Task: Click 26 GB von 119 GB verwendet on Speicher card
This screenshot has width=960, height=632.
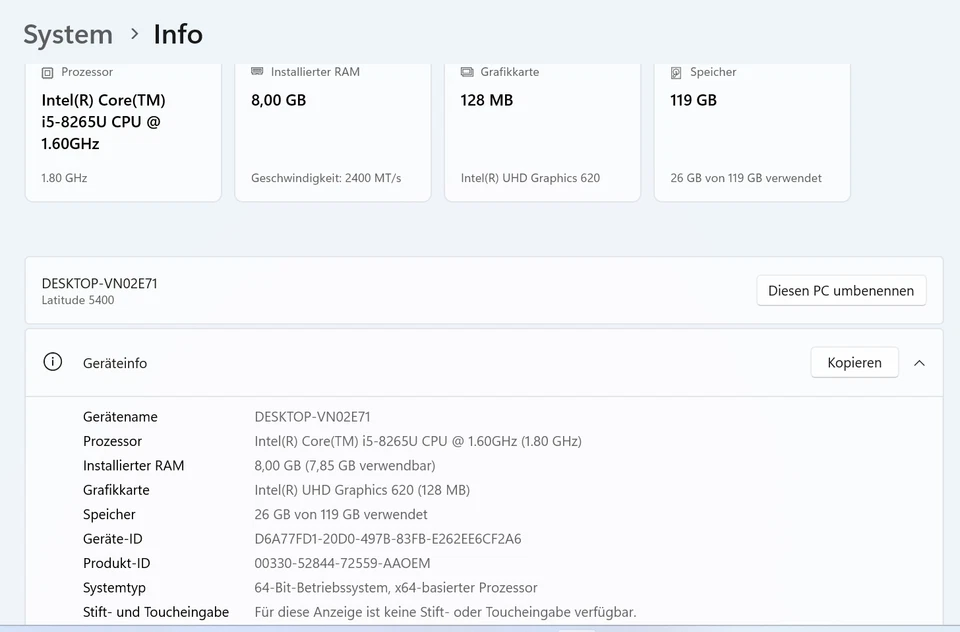Action: pos(746,178)
